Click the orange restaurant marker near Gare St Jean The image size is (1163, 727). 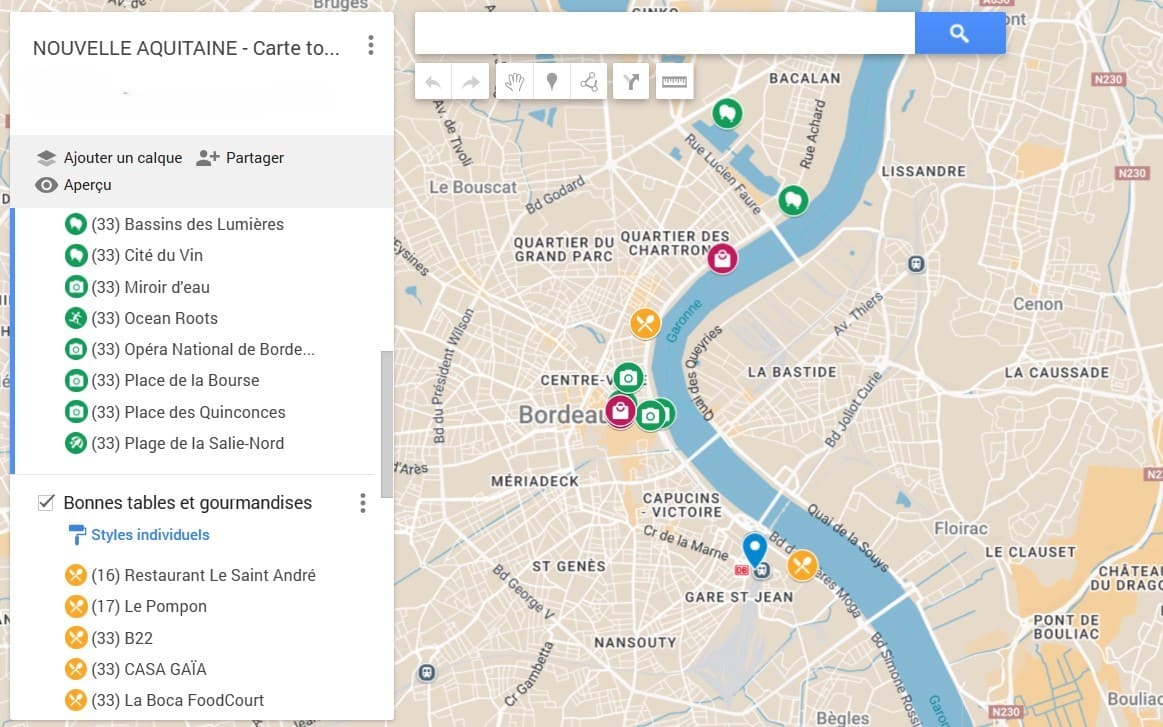[802, 566]
